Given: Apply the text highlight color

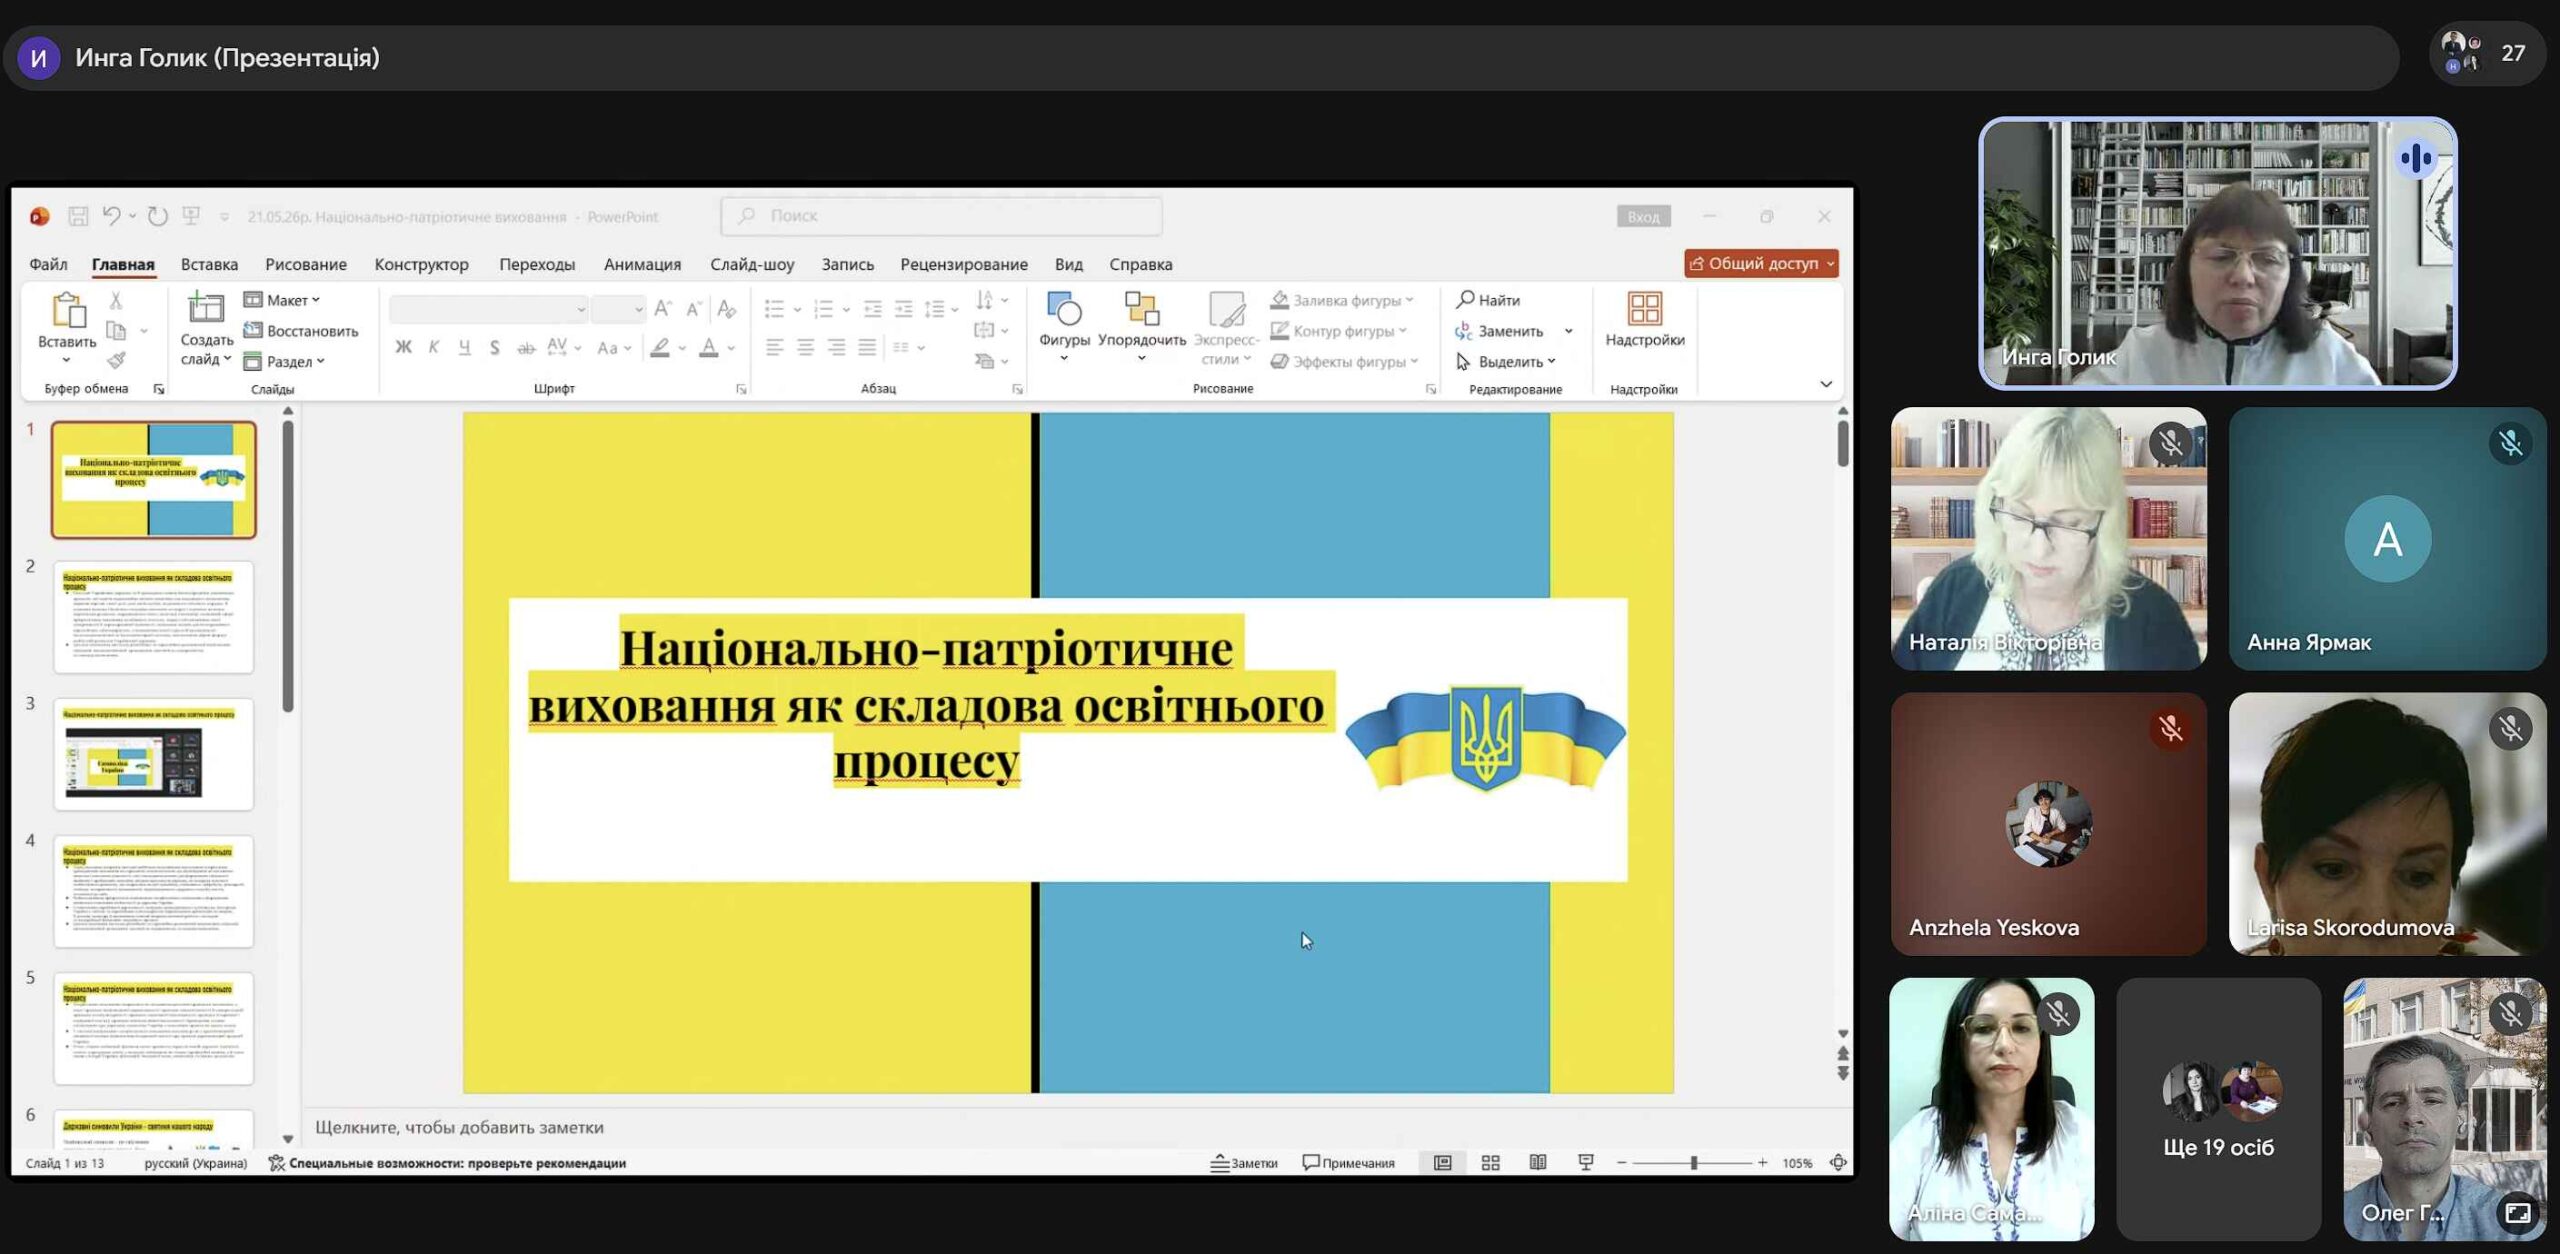Looking at the screenshot, I should pos(660,347).
